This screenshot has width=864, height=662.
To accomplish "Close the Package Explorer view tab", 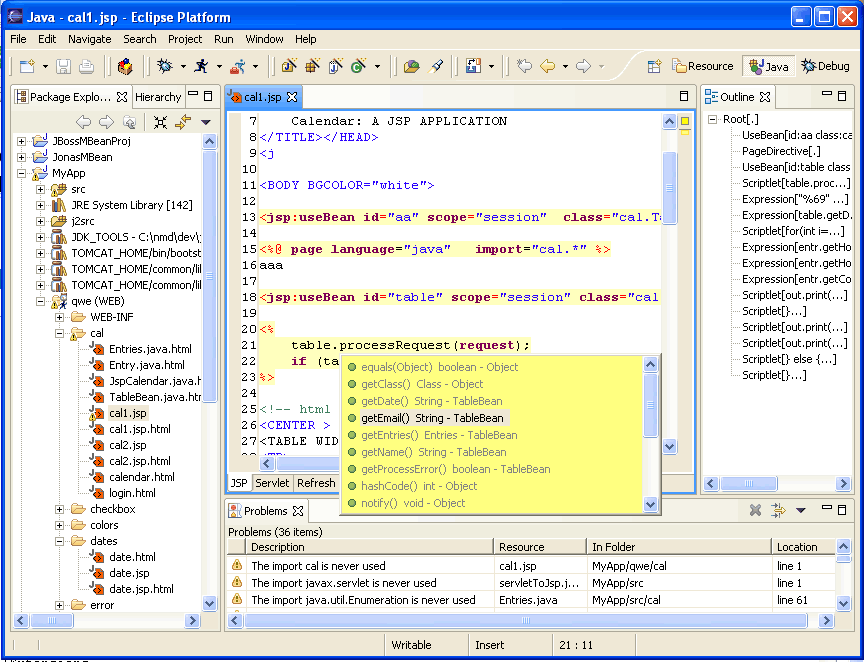I will coord(122,97).
